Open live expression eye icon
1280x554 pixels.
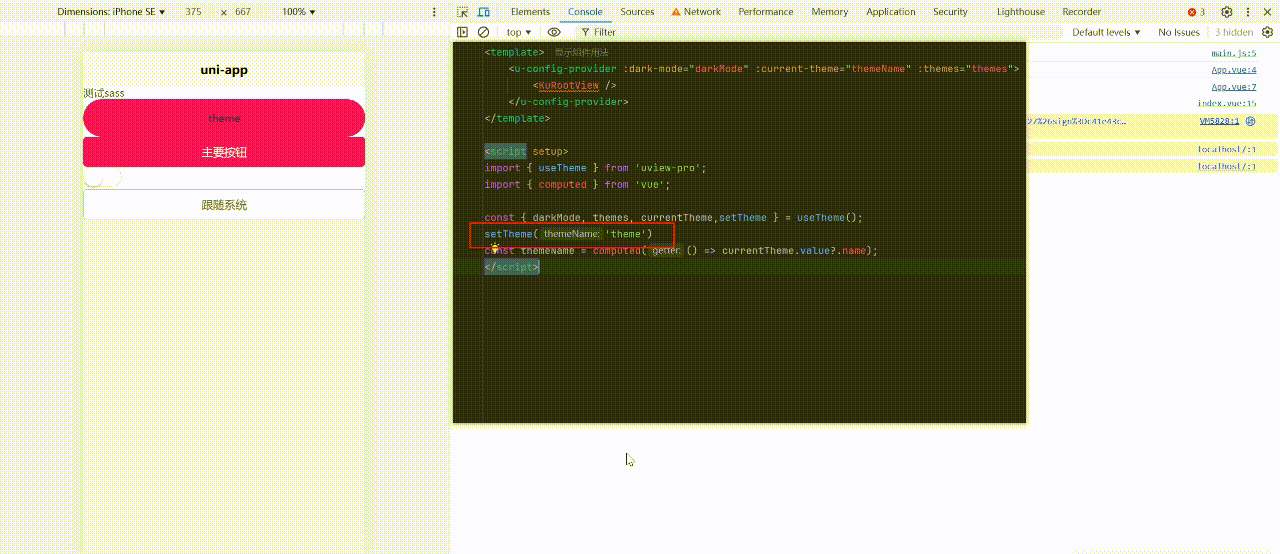[x=554, y=32]
